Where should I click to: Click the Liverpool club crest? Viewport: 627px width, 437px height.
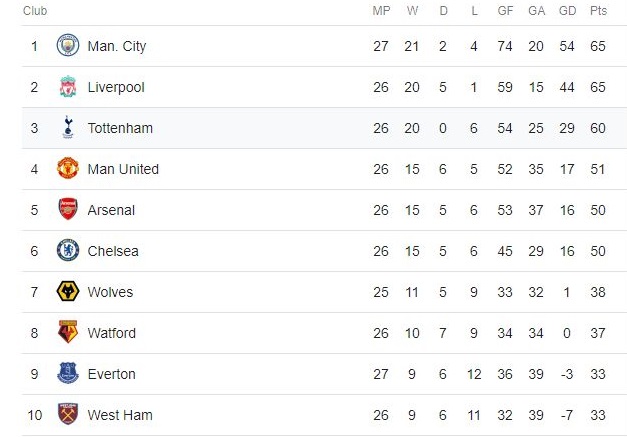(68, 87)
